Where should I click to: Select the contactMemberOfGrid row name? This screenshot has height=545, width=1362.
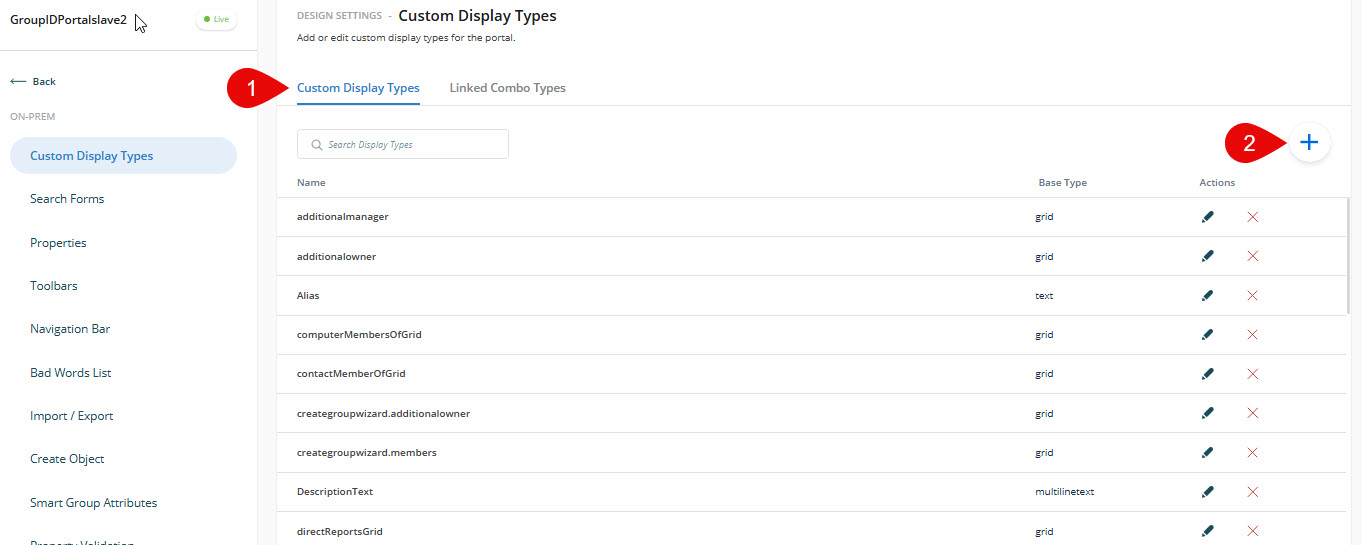(351, 374)
